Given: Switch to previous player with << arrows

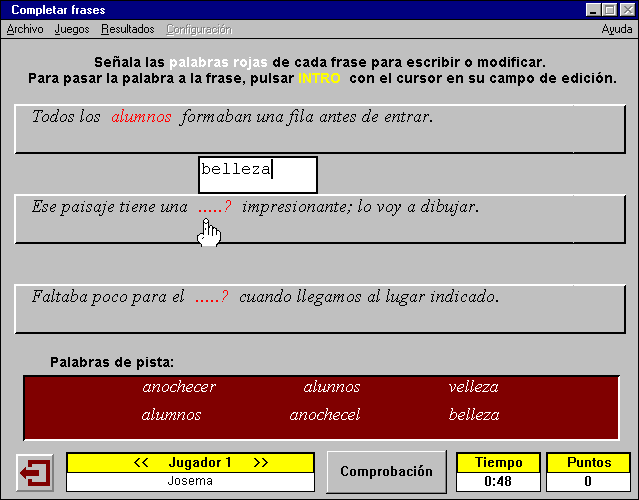Looking at the screenshot, I should (141, 463).
